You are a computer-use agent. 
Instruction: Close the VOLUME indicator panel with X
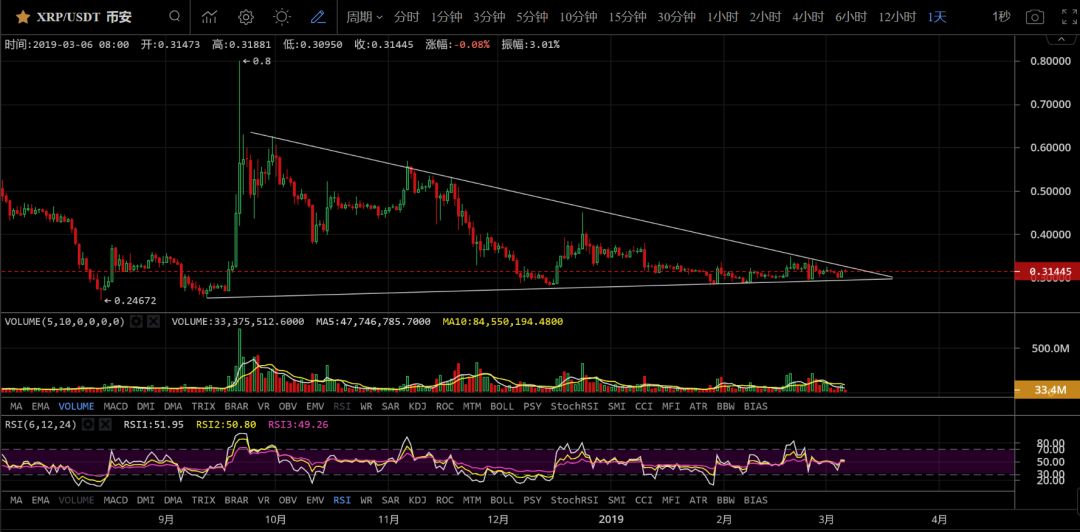coord(154,322)
